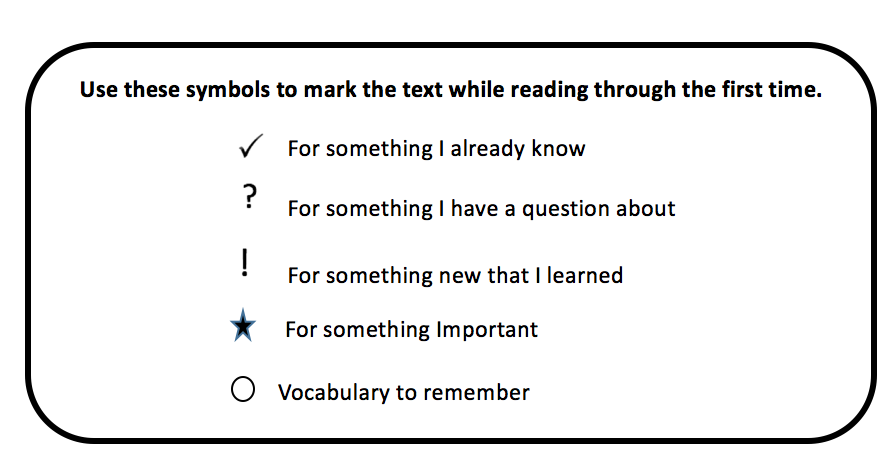This screenshot has height=470, width=896.
Task: Click the checkmark symbol
Action: pyautogui.click(x=250, y=148)
